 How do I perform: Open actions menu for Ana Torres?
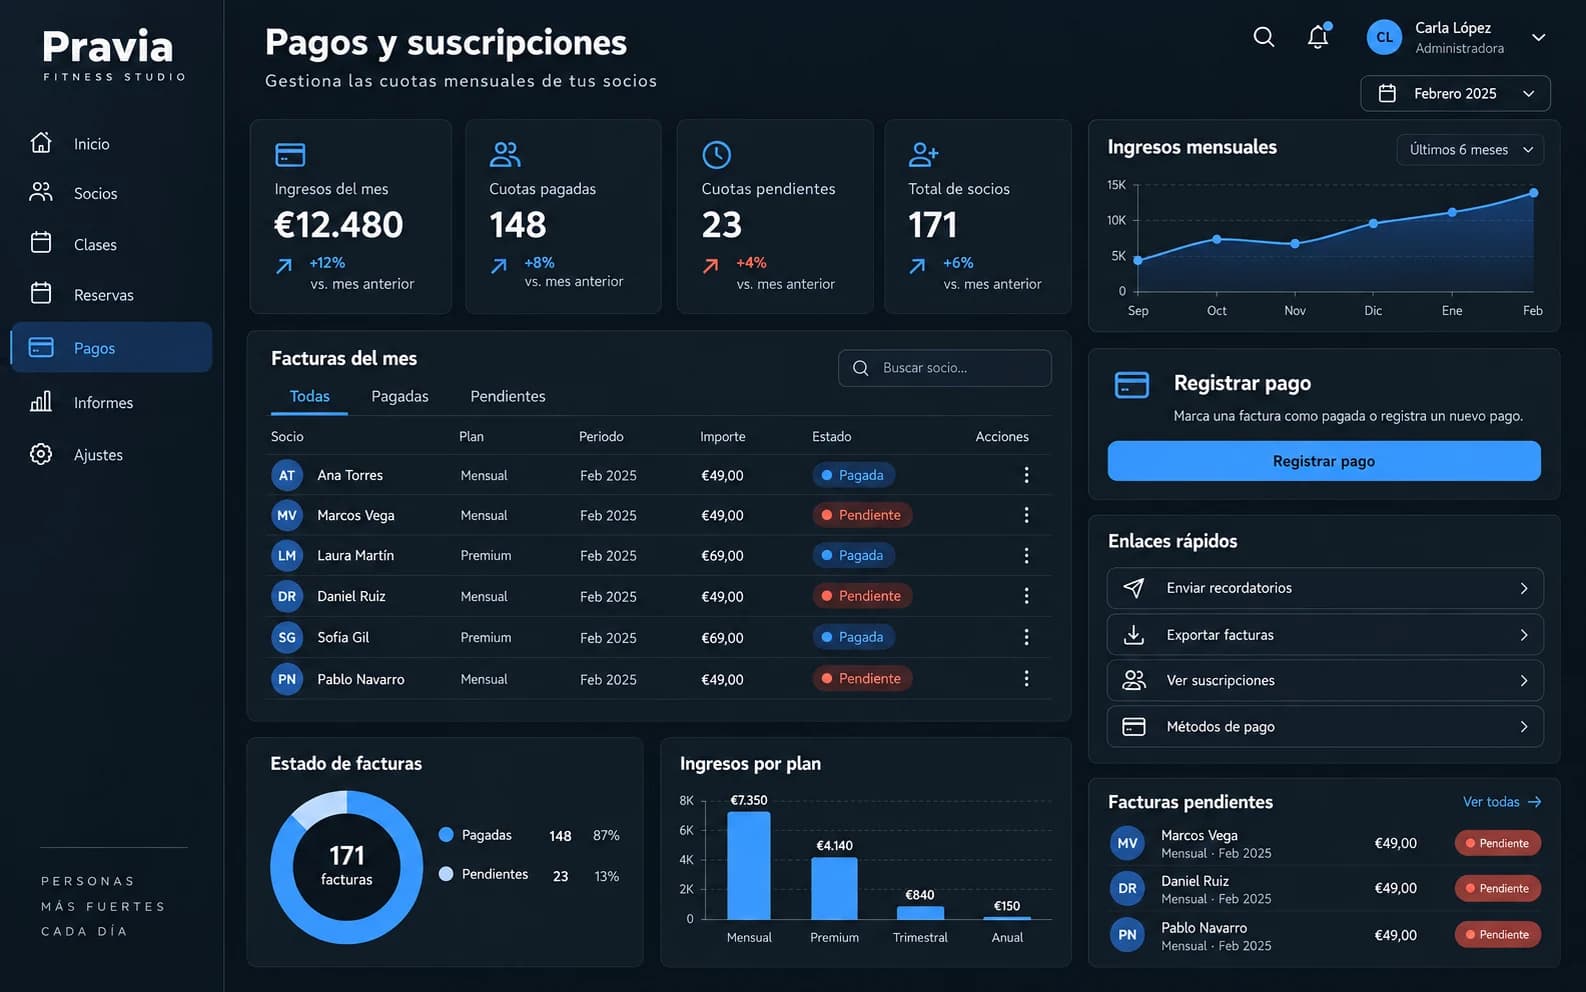tap(1026, 475)
